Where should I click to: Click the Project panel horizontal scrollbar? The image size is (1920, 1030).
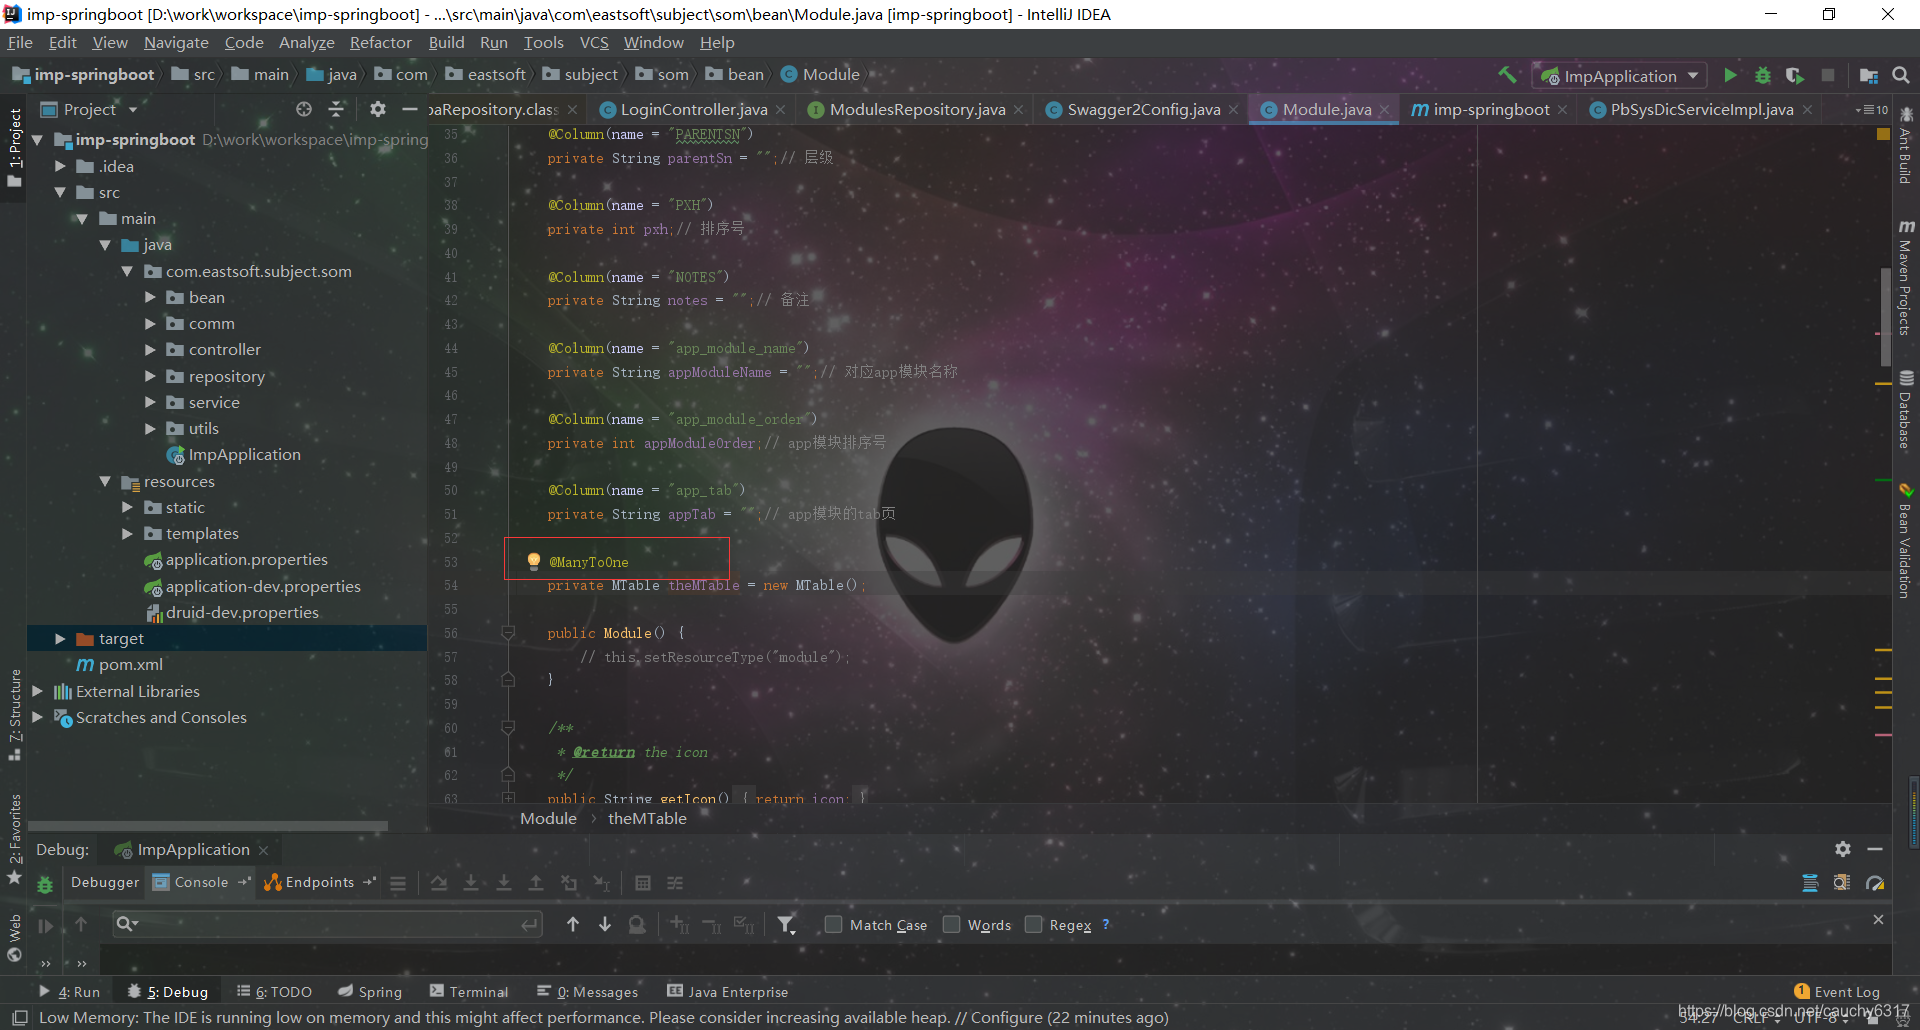click(x=208, y=826)
